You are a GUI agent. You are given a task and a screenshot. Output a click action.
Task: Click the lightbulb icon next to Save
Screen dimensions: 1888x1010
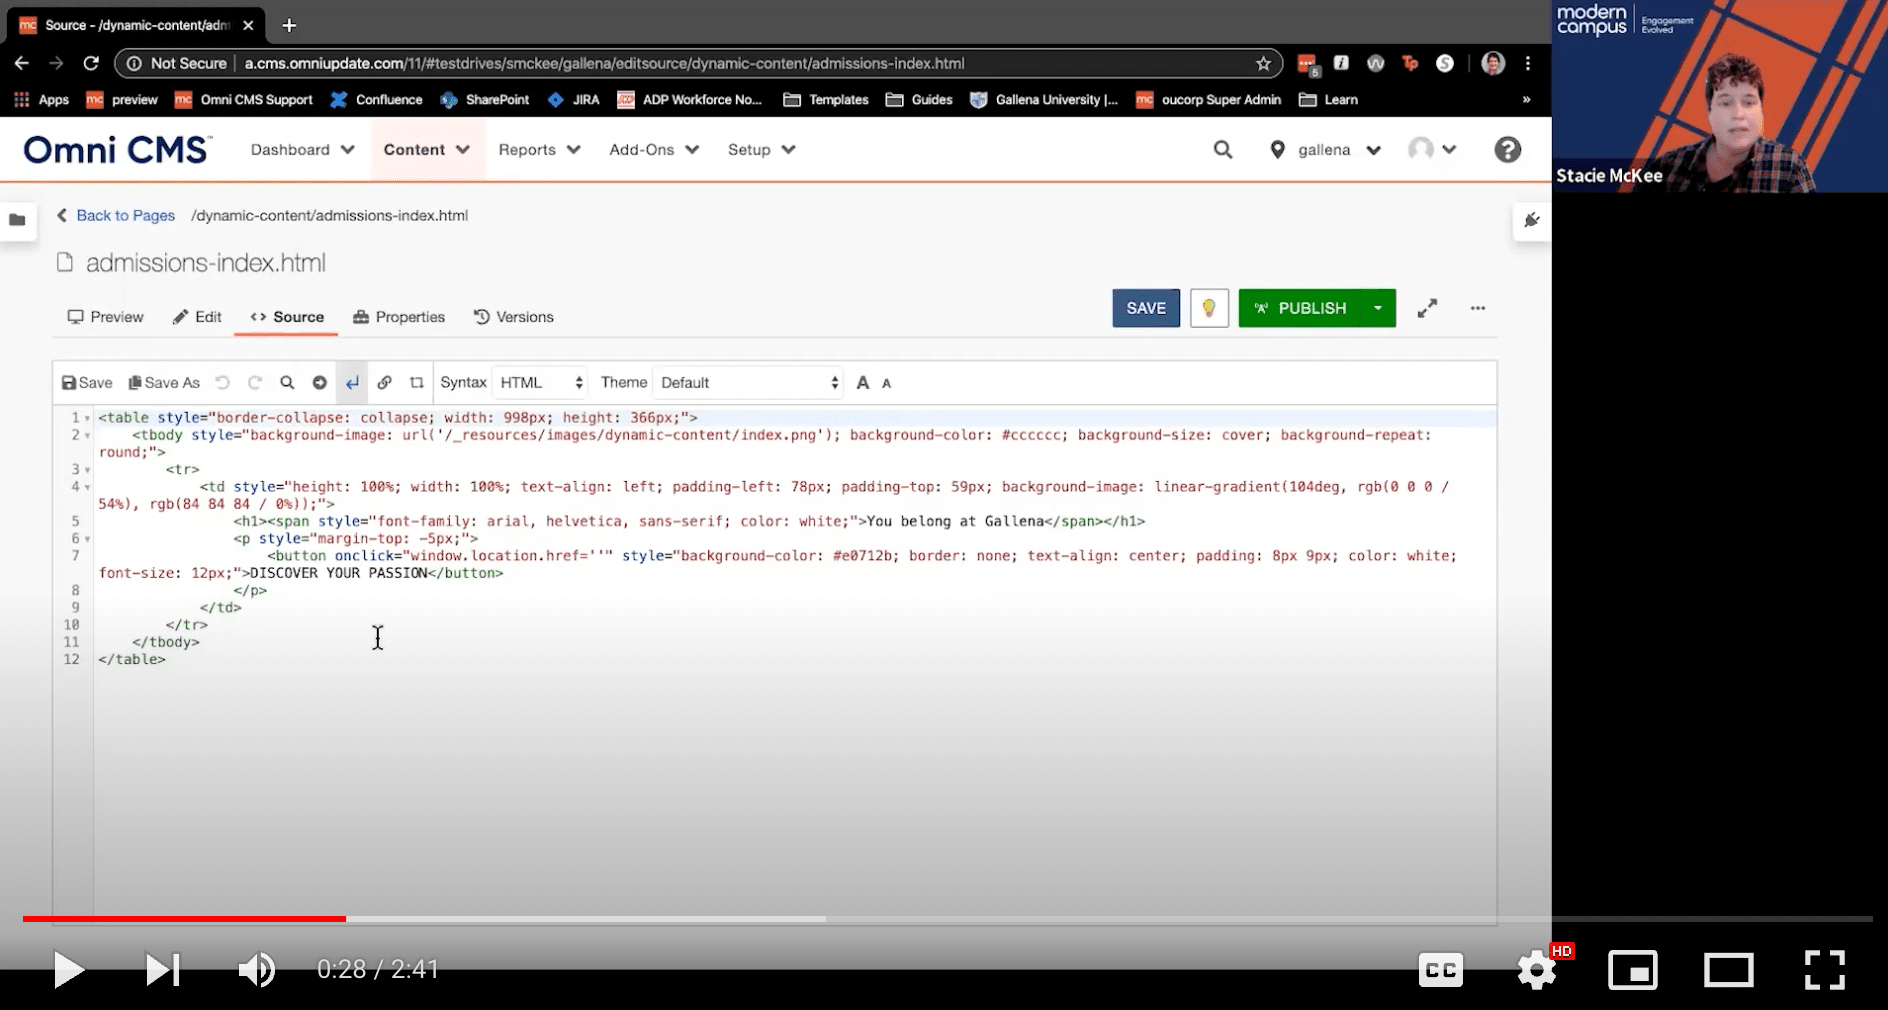(x=1209, y=308)
